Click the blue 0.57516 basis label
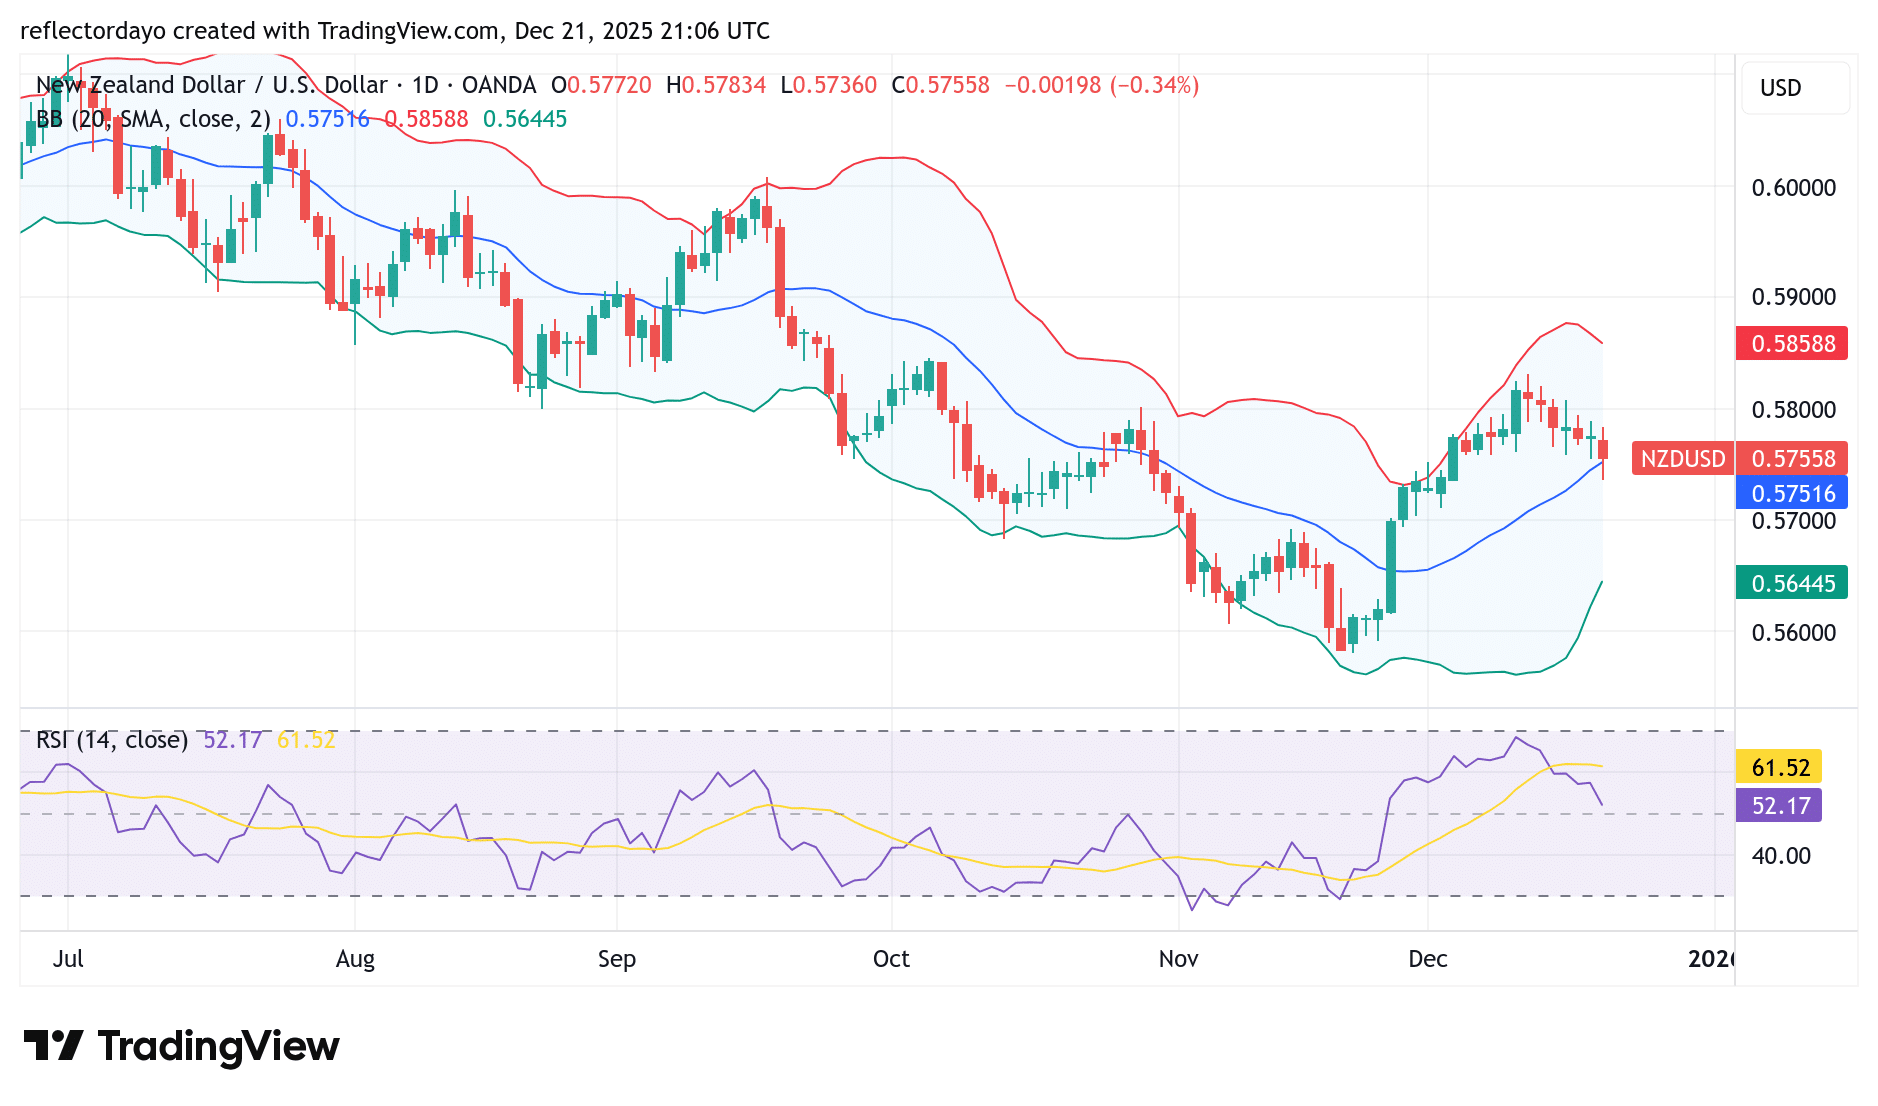 tap(1792, 493)
